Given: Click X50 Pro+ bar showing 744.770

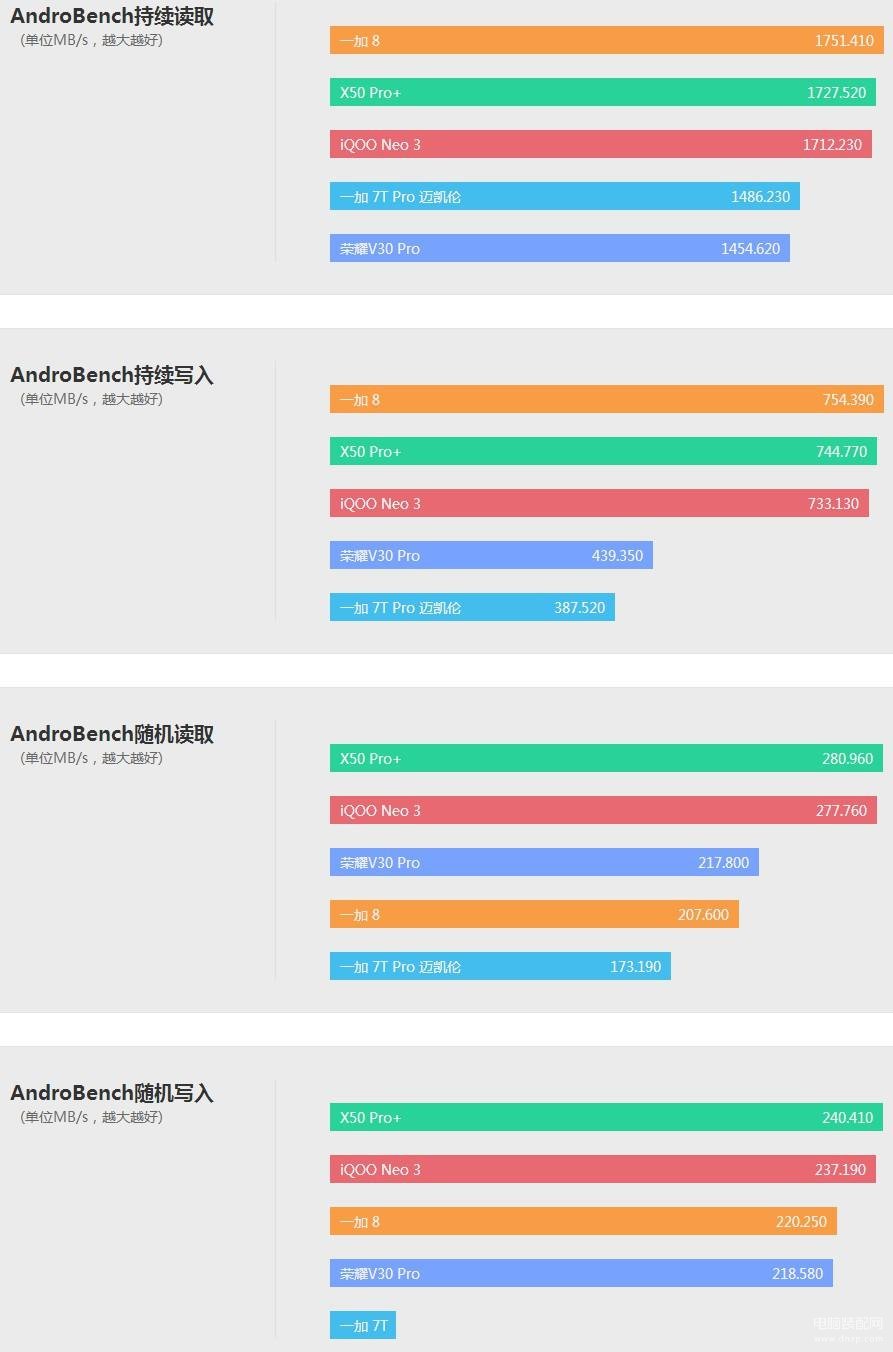Looking at the screenshot, I should [603, 452].
